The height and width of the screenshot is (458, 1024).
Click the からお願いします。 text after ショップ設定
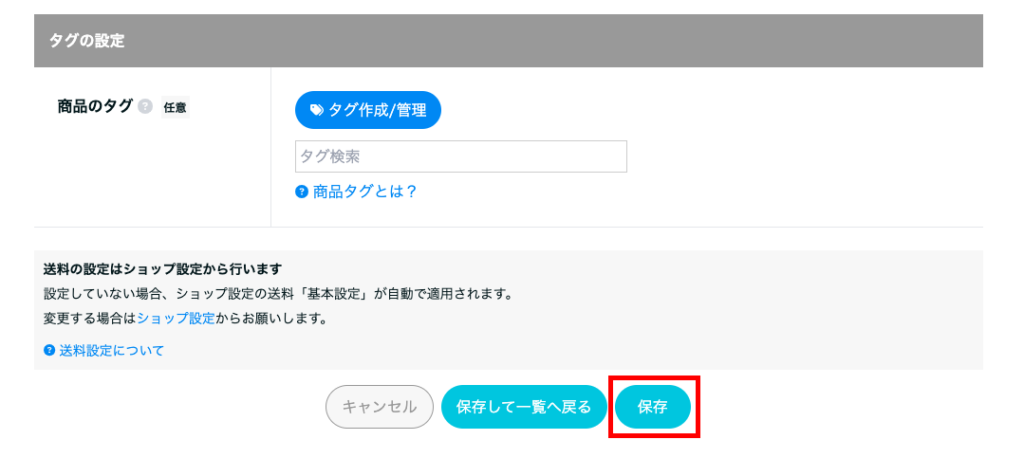[x=271, y=319]
